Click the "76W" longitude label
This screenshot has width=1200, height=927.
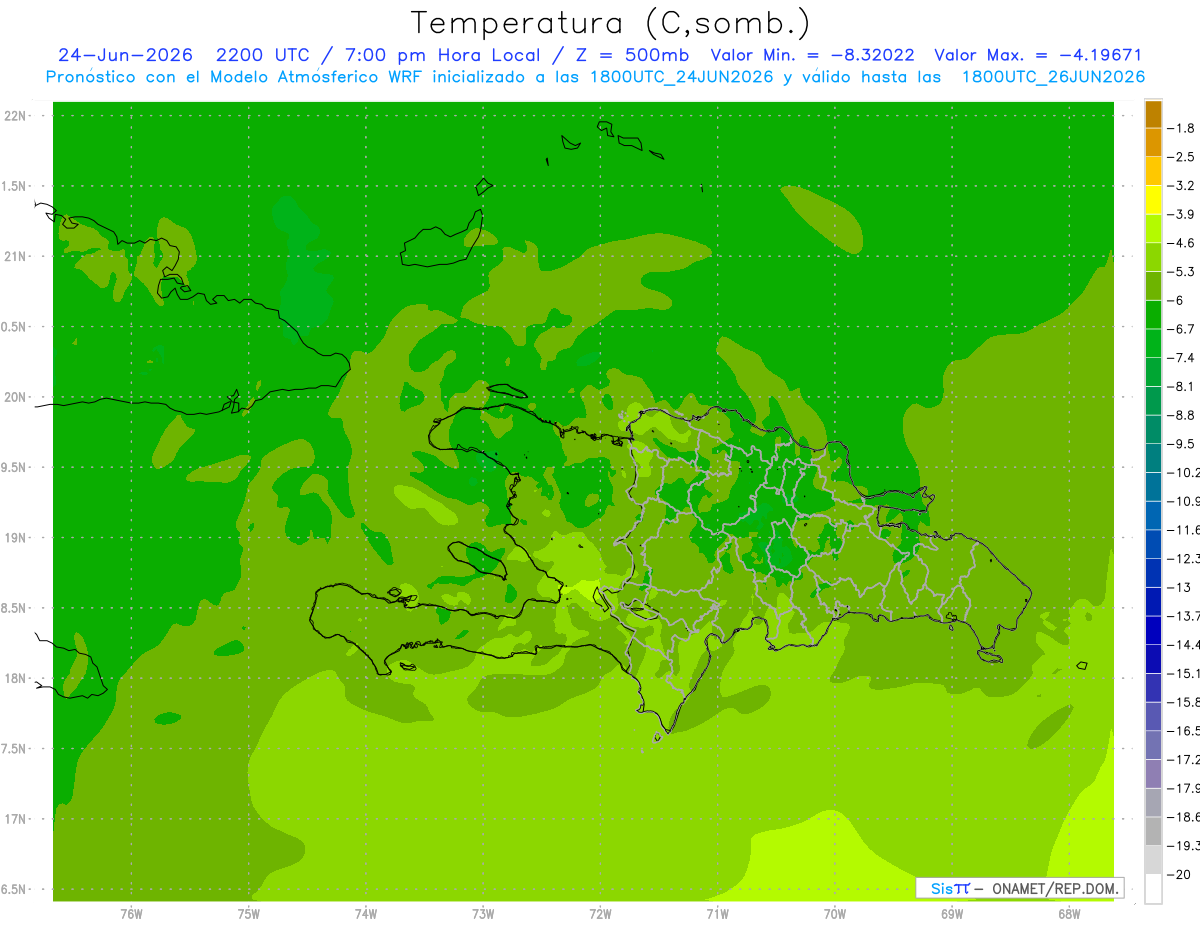131,914
